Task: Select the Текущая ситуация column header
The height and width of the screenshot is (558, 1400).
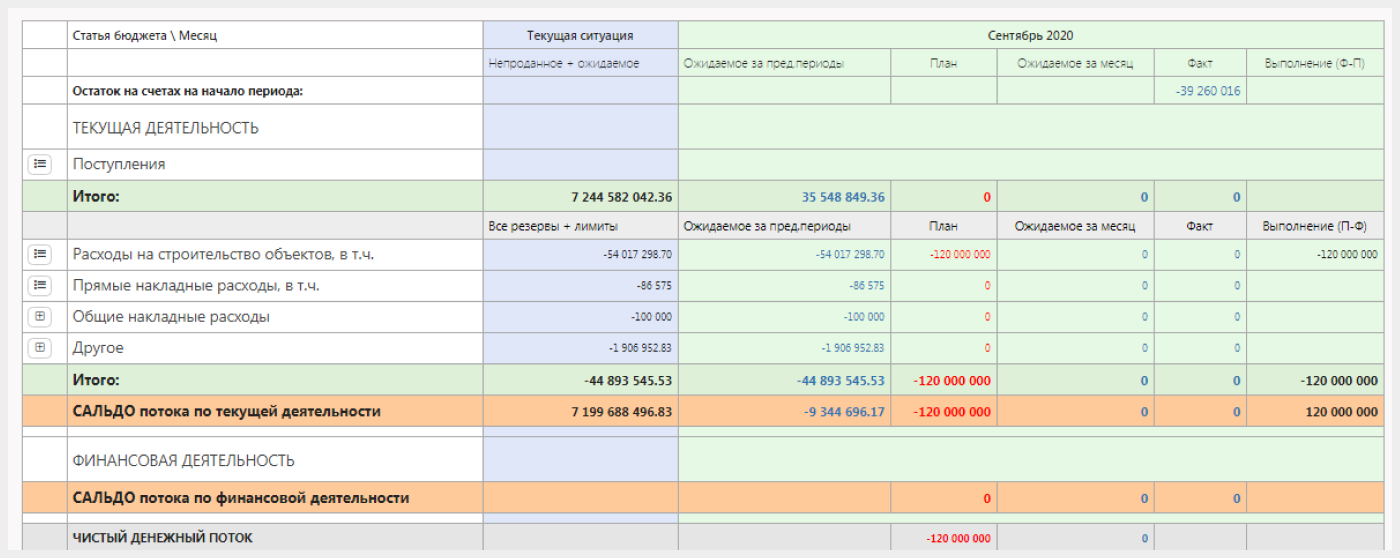Action: point(580,35)
